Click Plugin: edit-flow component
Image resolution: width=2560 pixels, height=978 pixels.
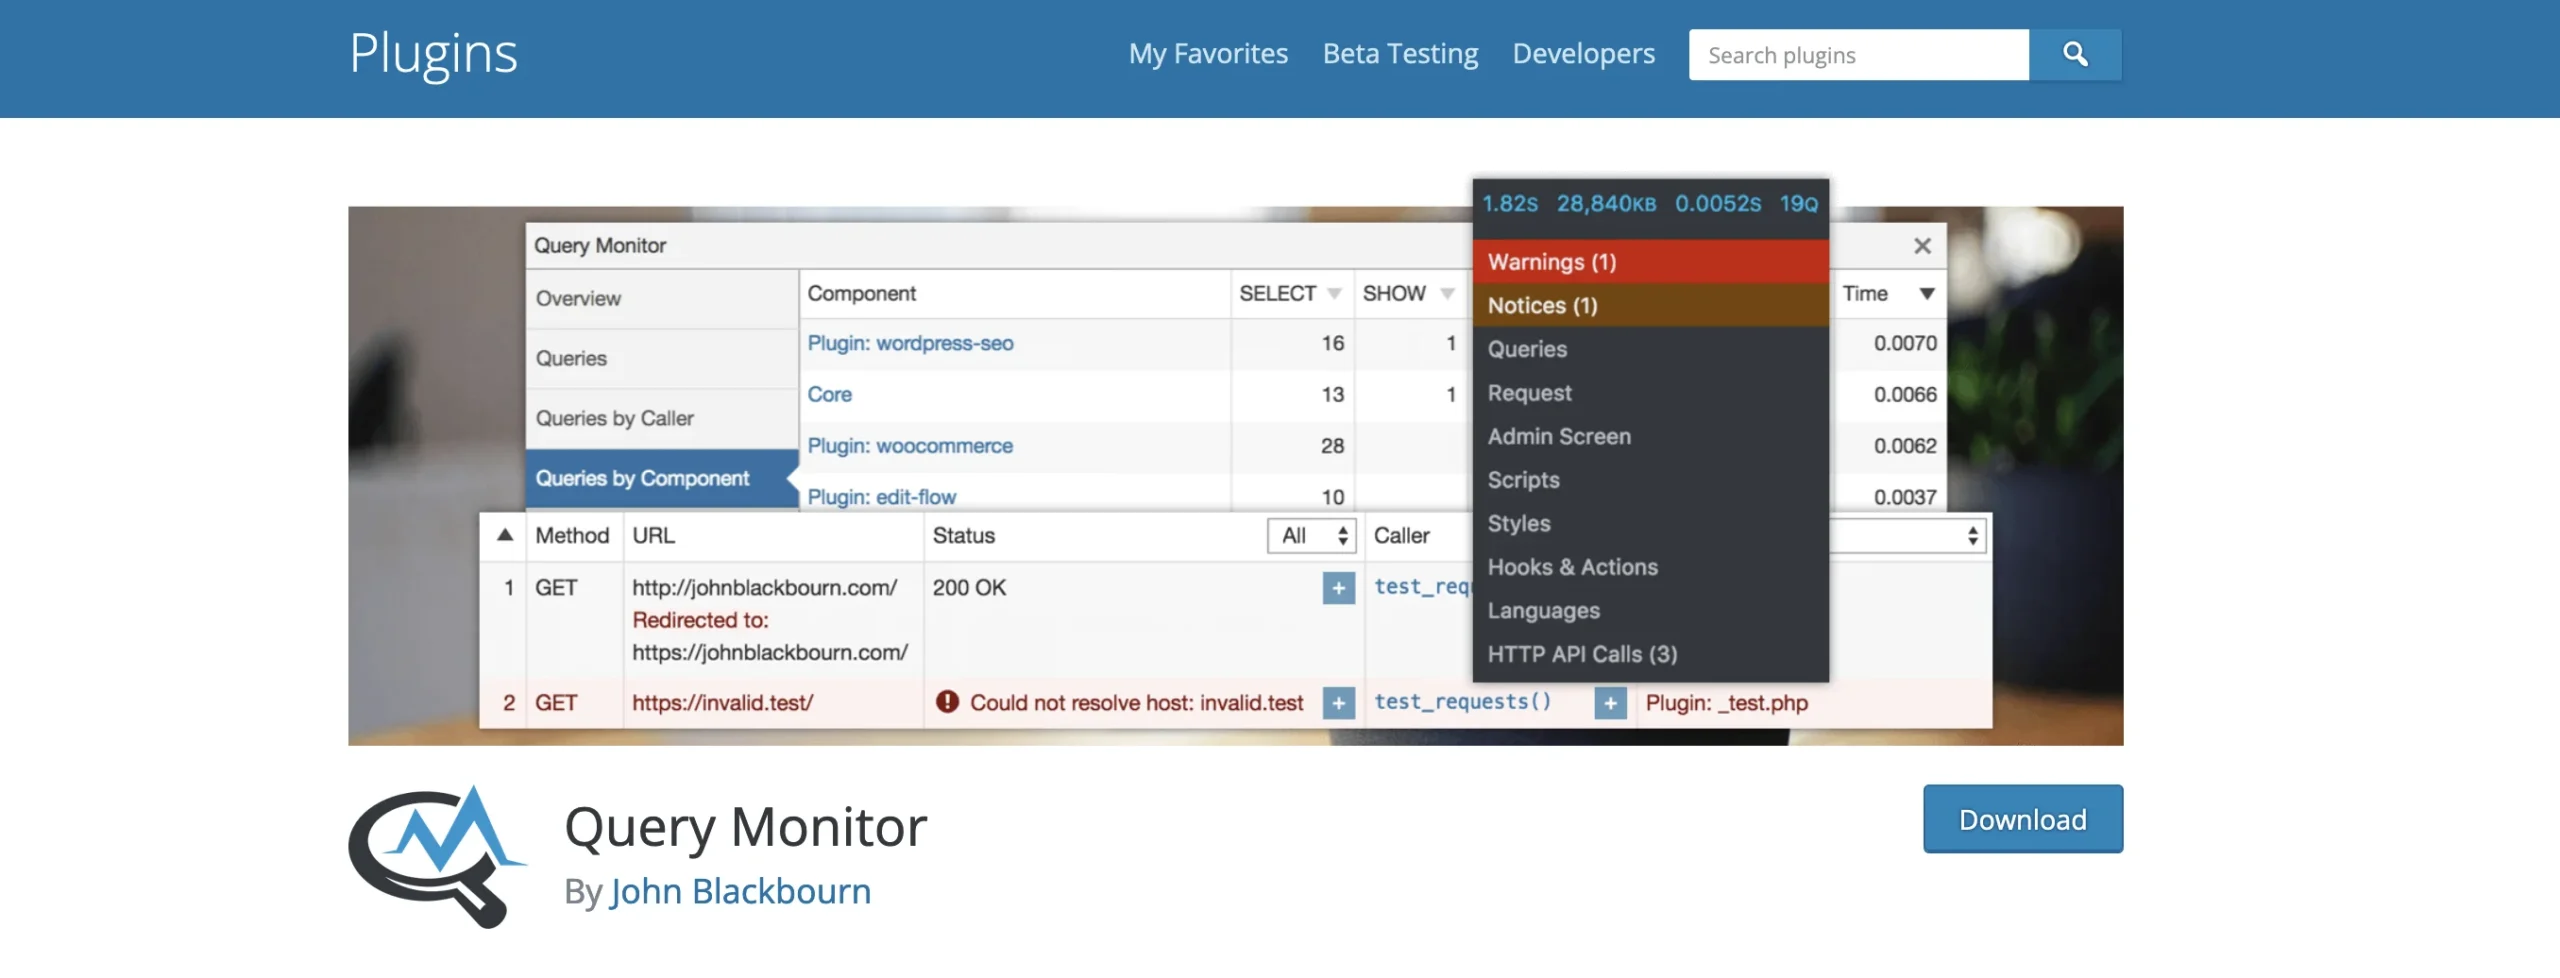[881, 497]
